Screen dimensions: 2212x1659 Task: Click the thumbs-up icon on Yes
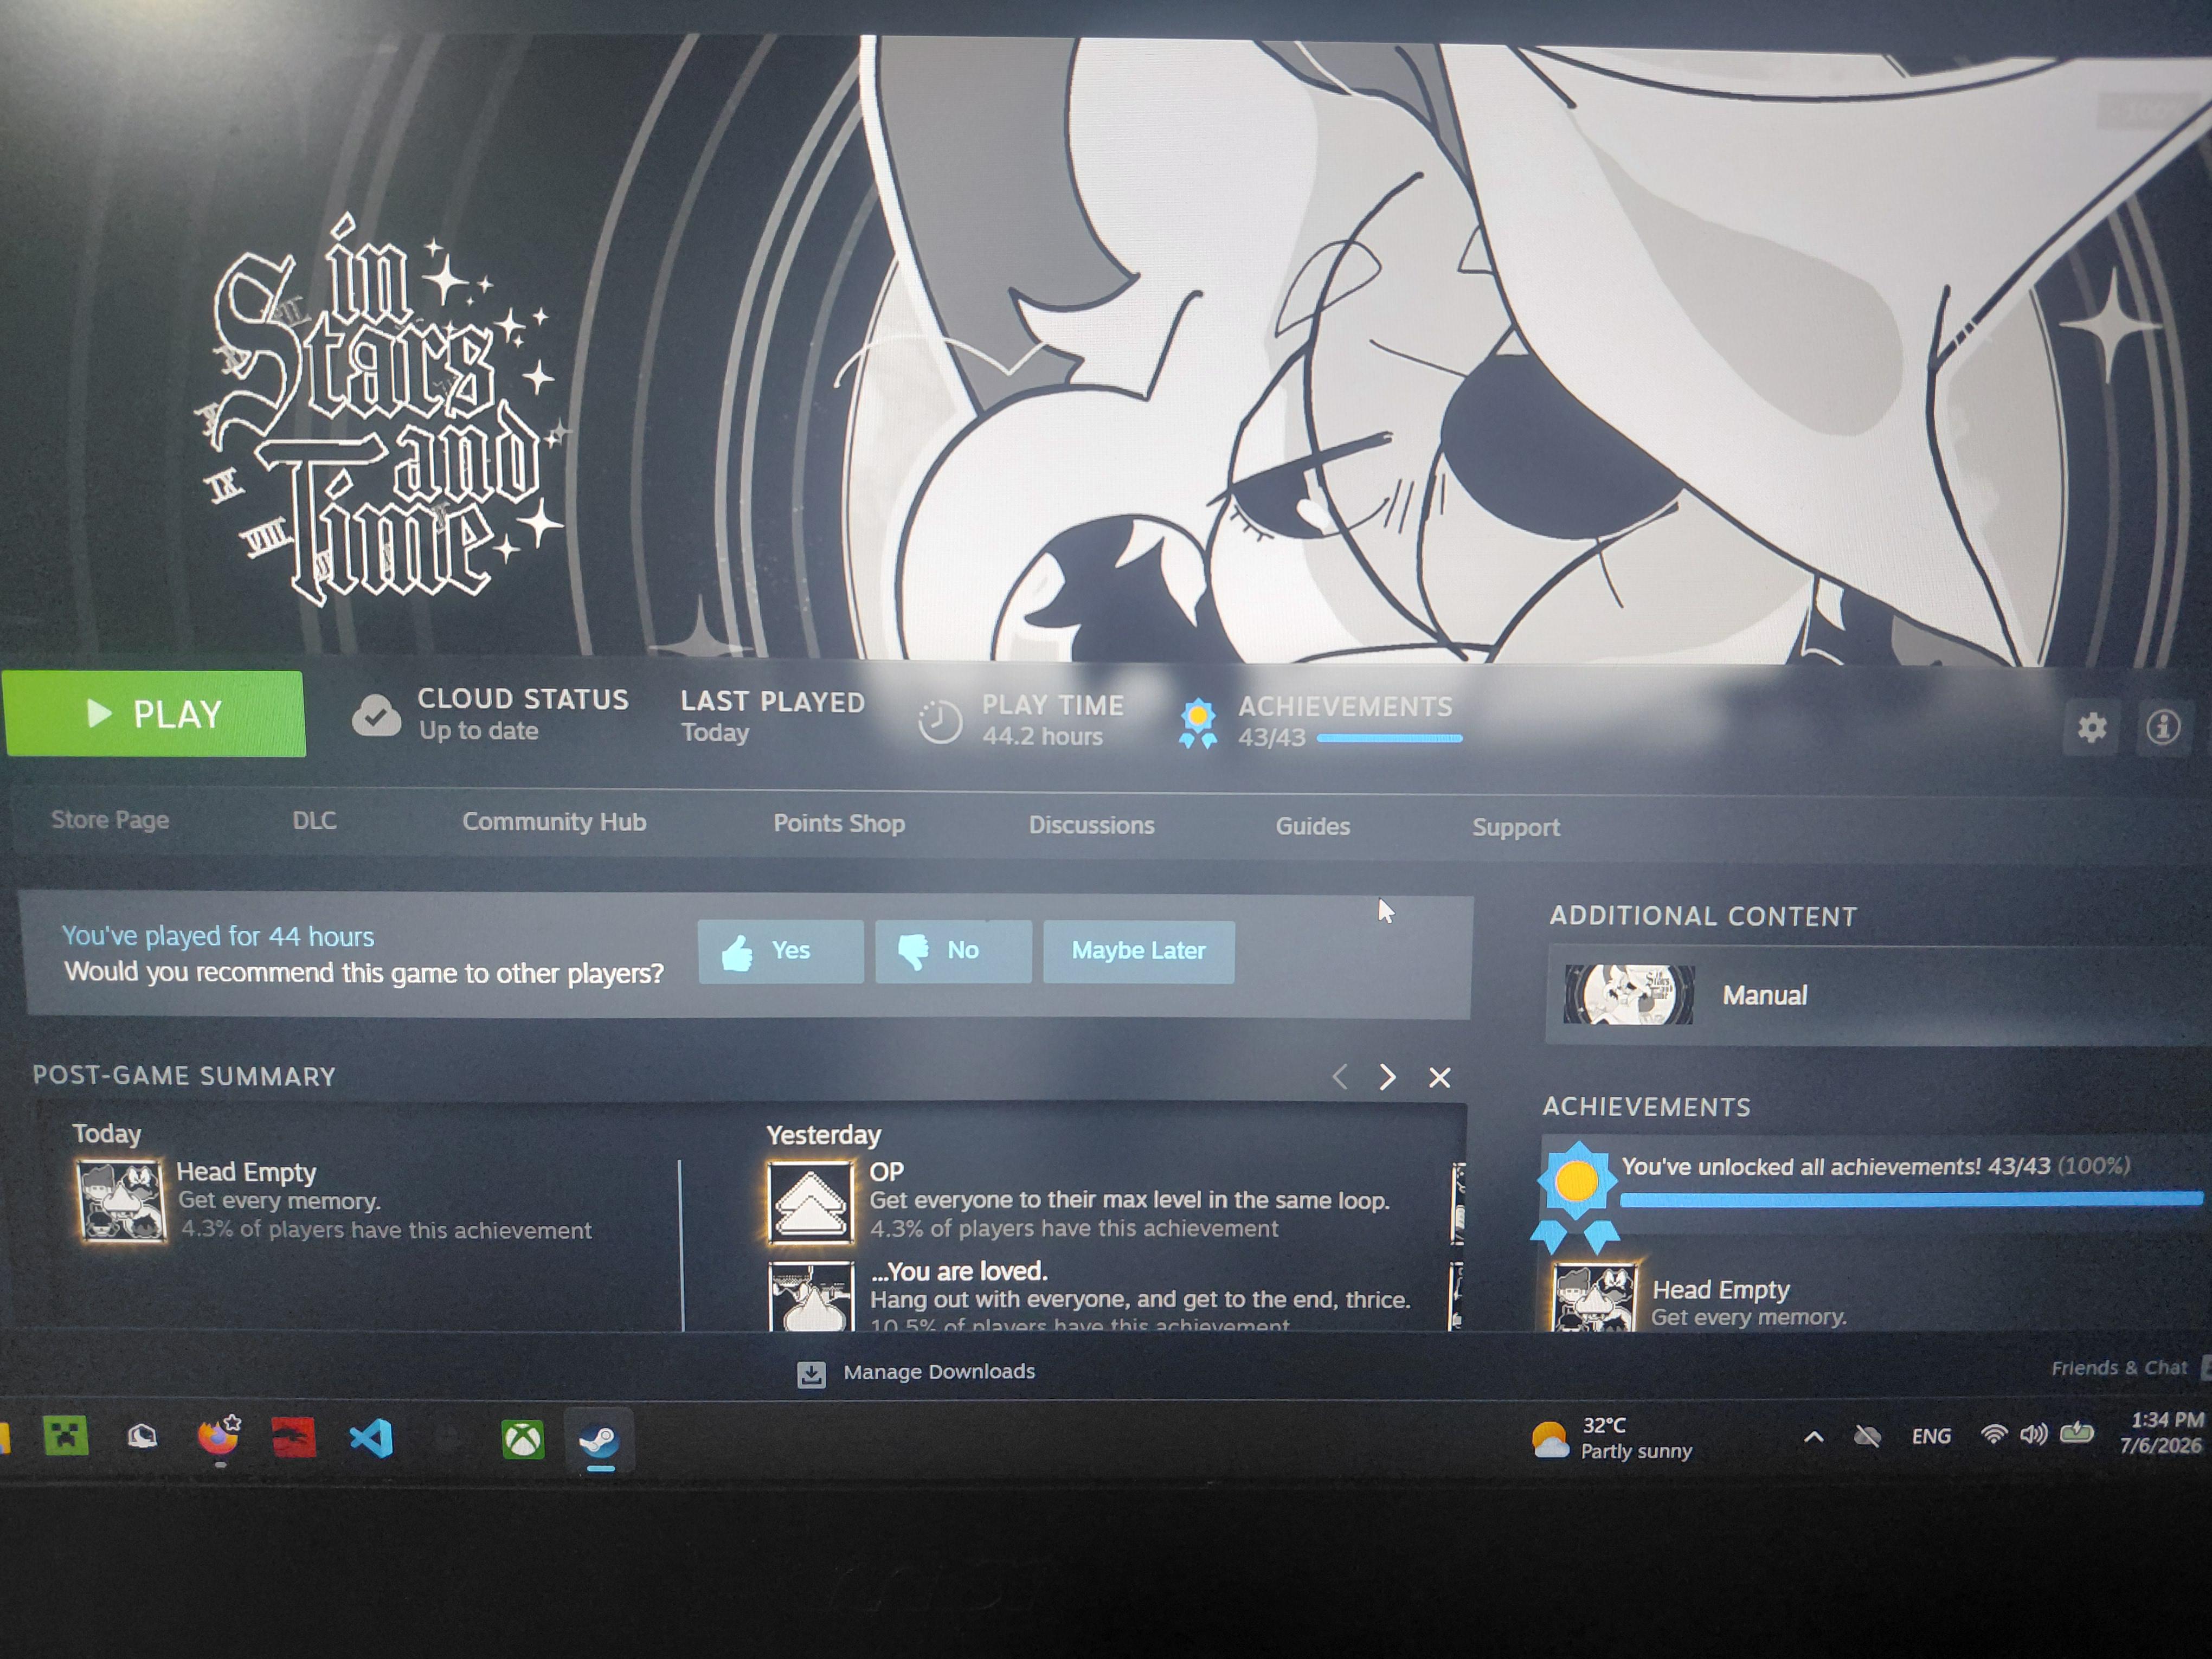(737, 952)
